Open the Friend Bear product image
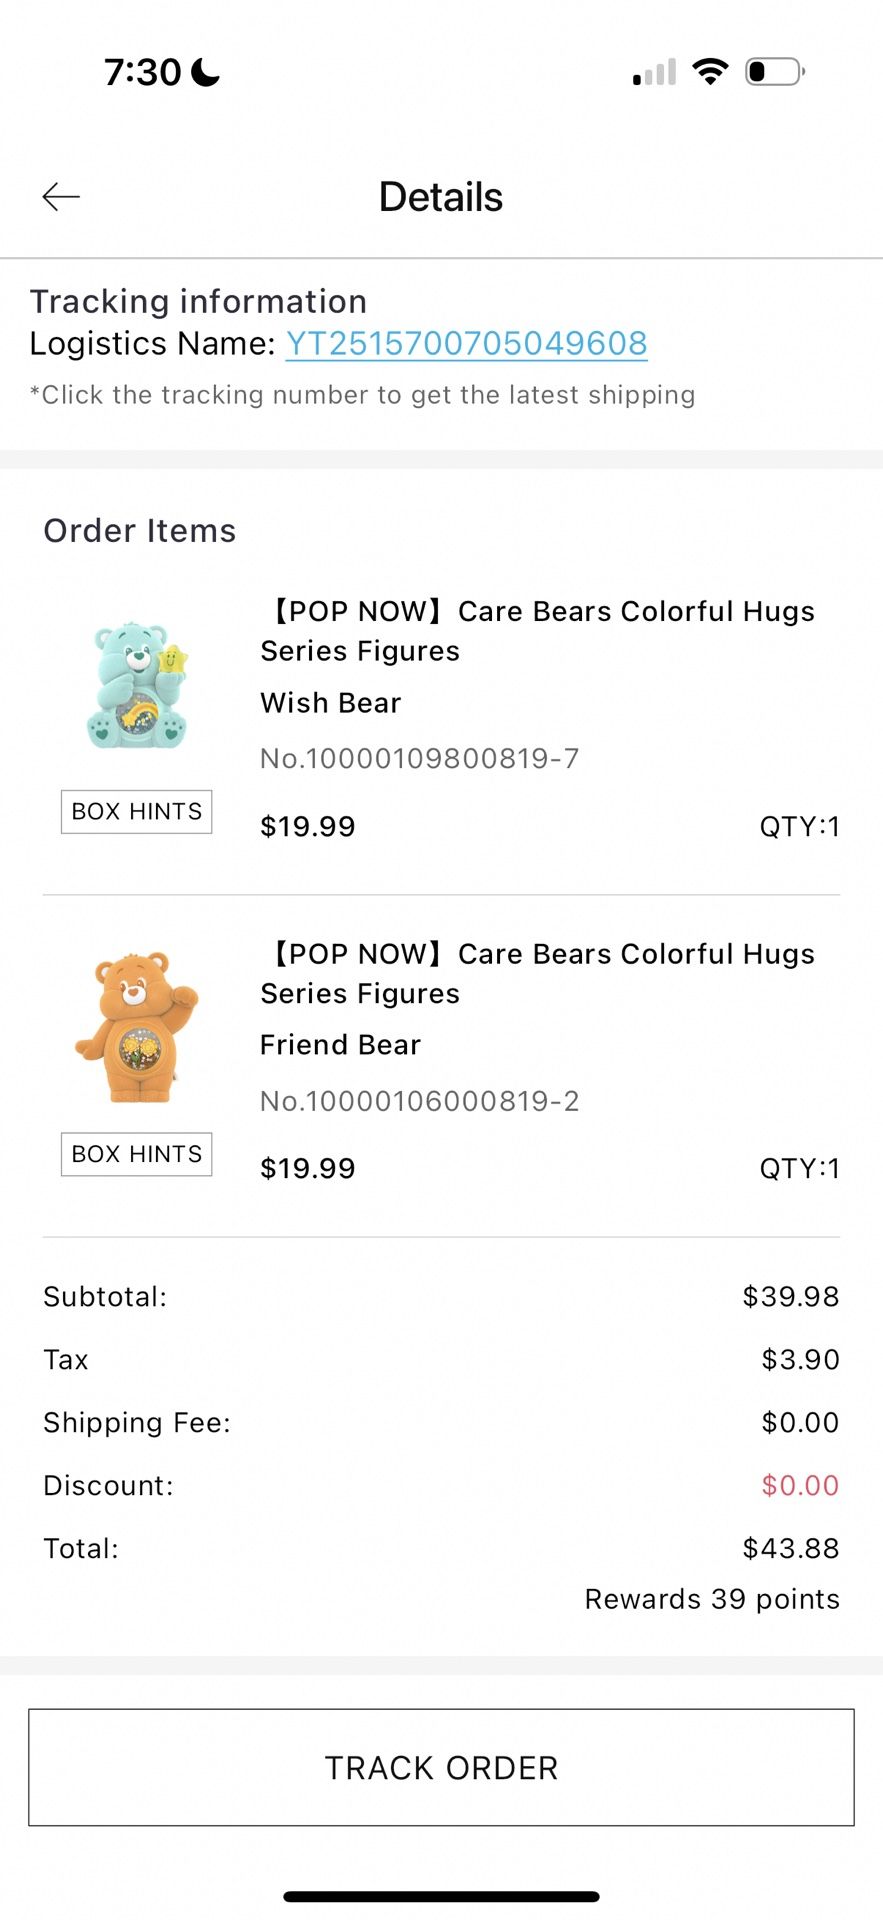Viewport: 883px width, 1920px height. (137, 1026)
